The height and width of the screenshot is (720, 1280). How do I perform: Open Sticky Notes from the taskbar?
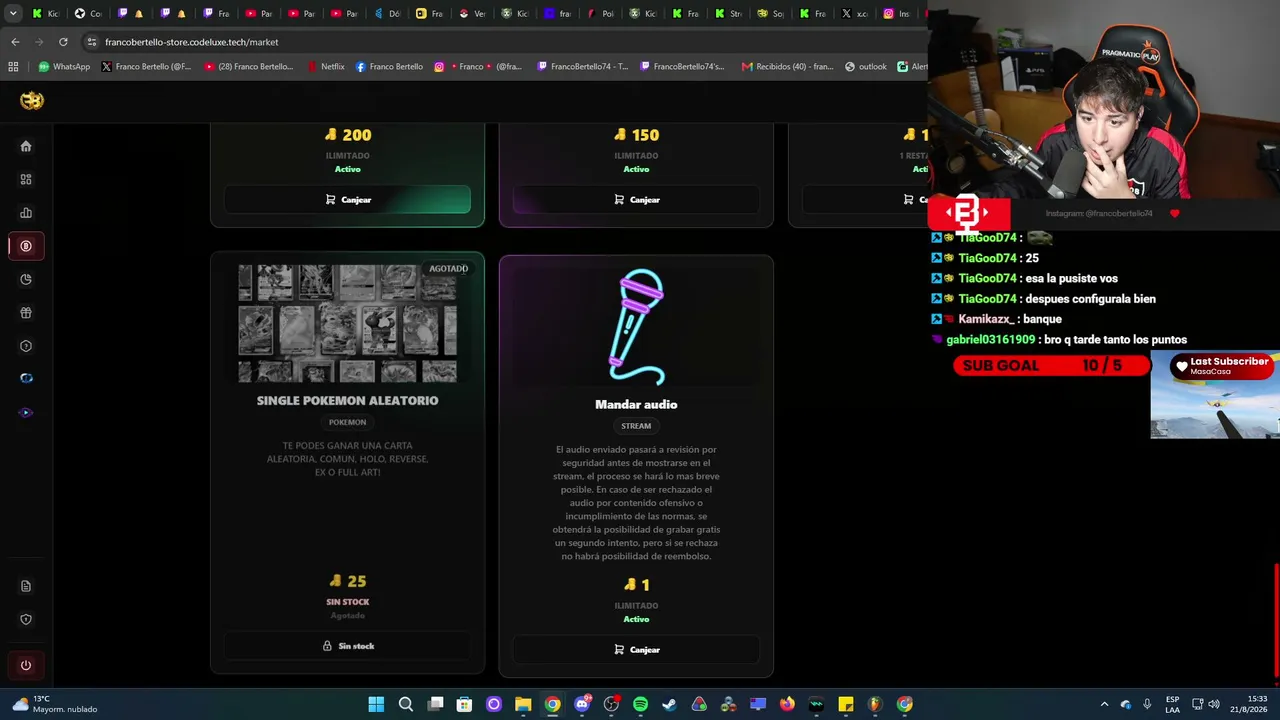(x=846, y=704)
